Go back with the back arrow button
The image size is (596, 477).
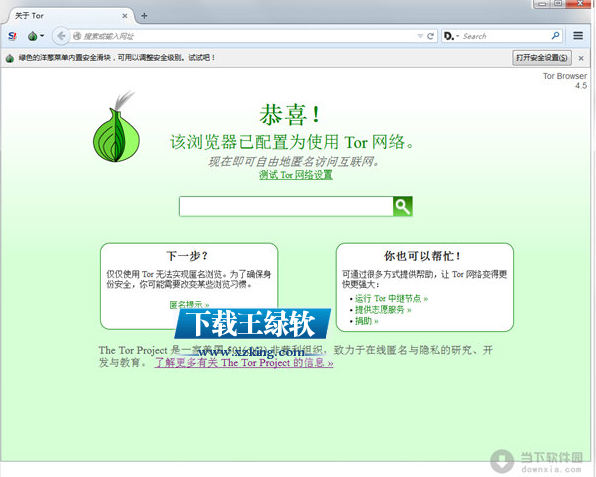click(61, 36)
